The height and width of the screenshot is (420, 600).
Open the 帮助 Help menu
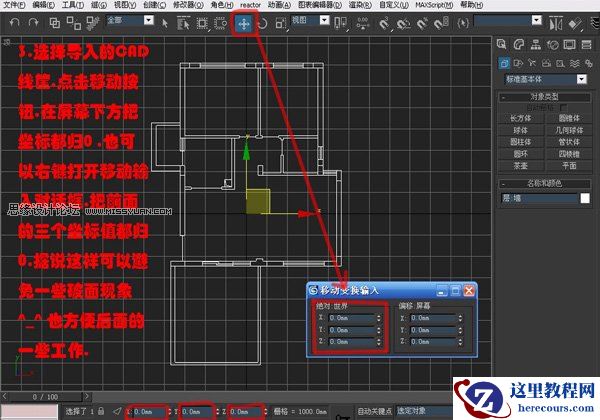pyautogui.click(x=471, y=5)
